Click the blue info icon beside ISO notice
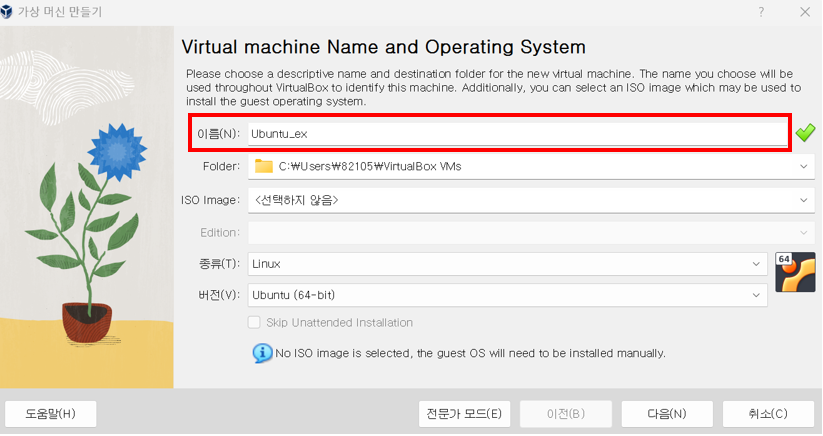823x436 pixels. tap(262, 353)
